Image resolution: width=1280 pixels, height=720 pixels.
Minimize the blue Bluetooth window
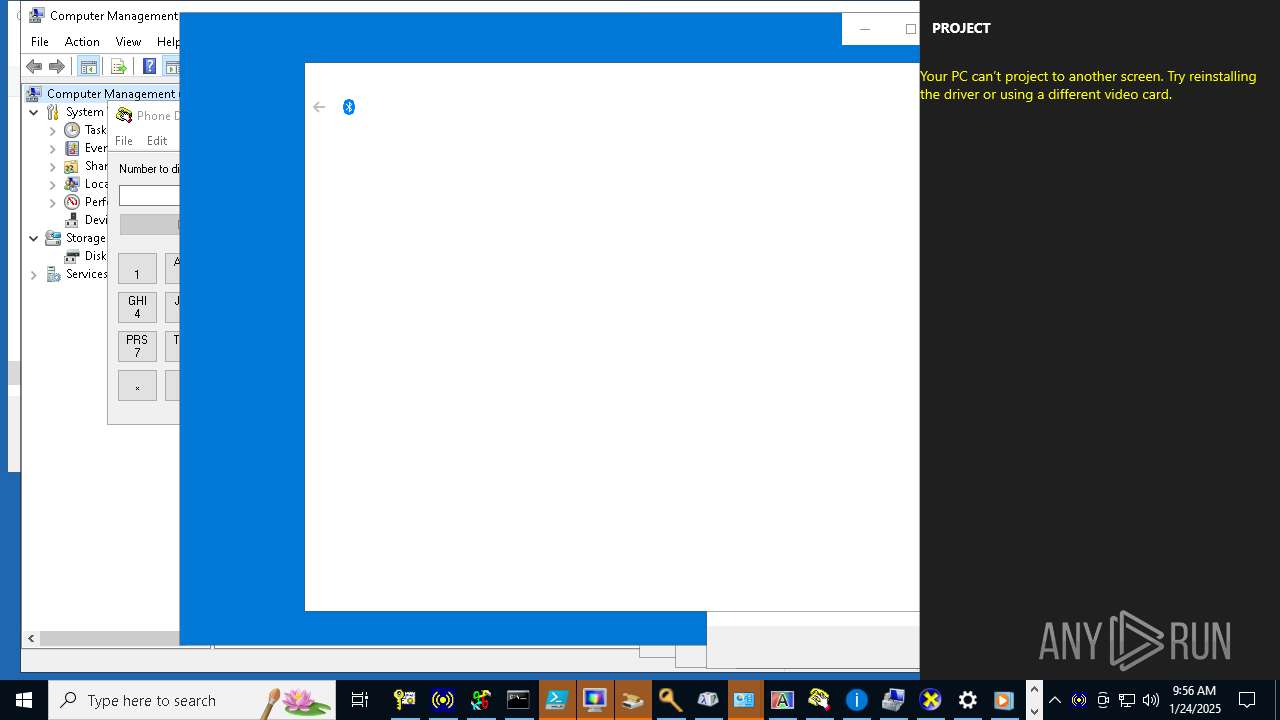pyautogui.click(x=865, y=29)
